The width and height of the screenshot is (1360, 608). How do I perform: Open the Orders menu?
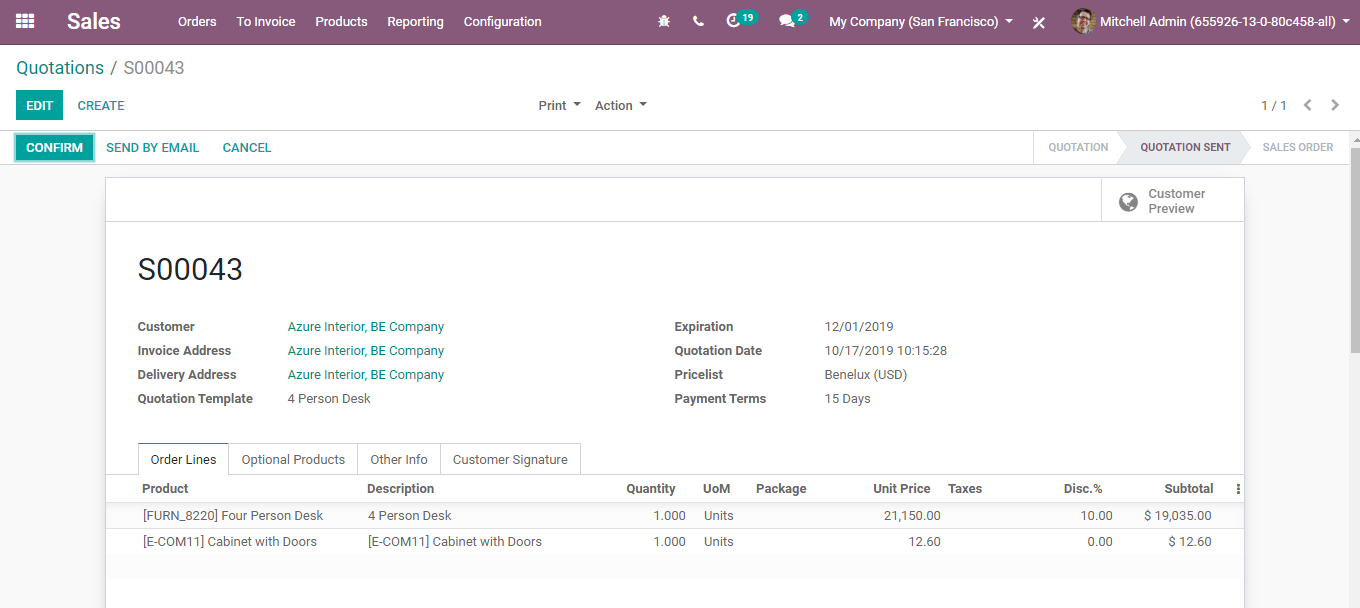tap(197, 21)
